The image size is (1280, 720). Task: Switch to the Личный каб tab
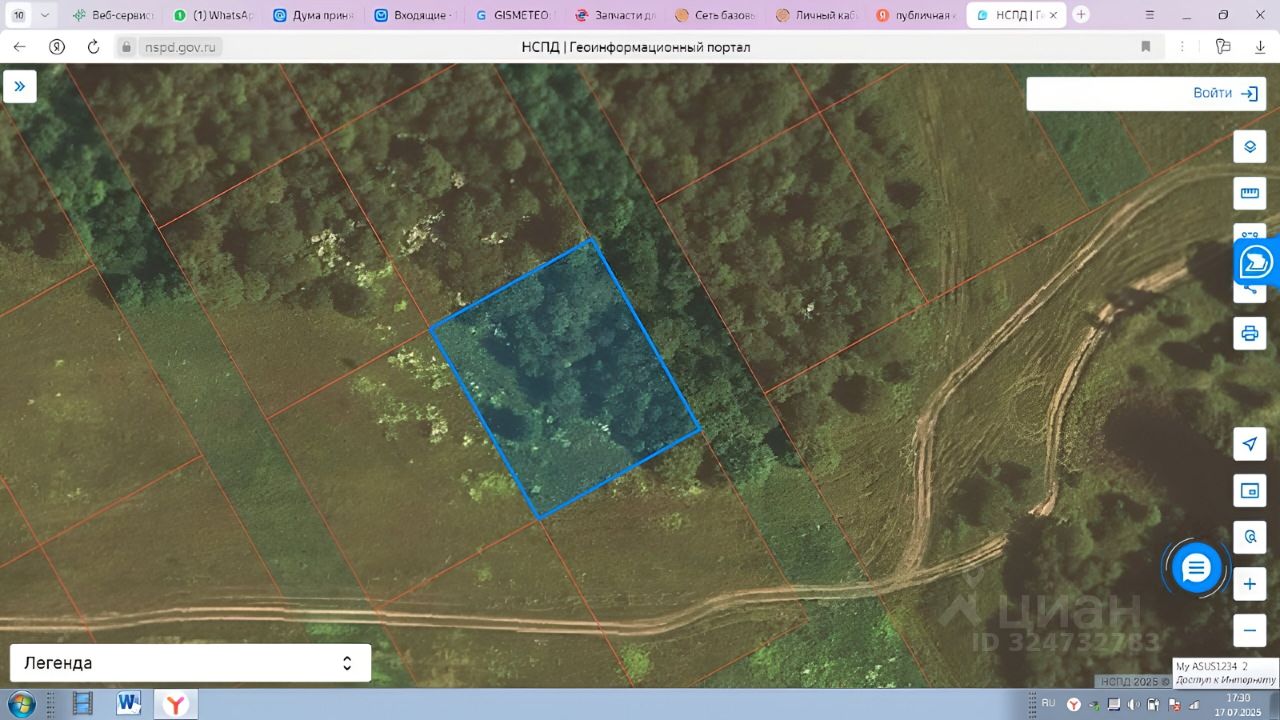click(x=815, y=15)
